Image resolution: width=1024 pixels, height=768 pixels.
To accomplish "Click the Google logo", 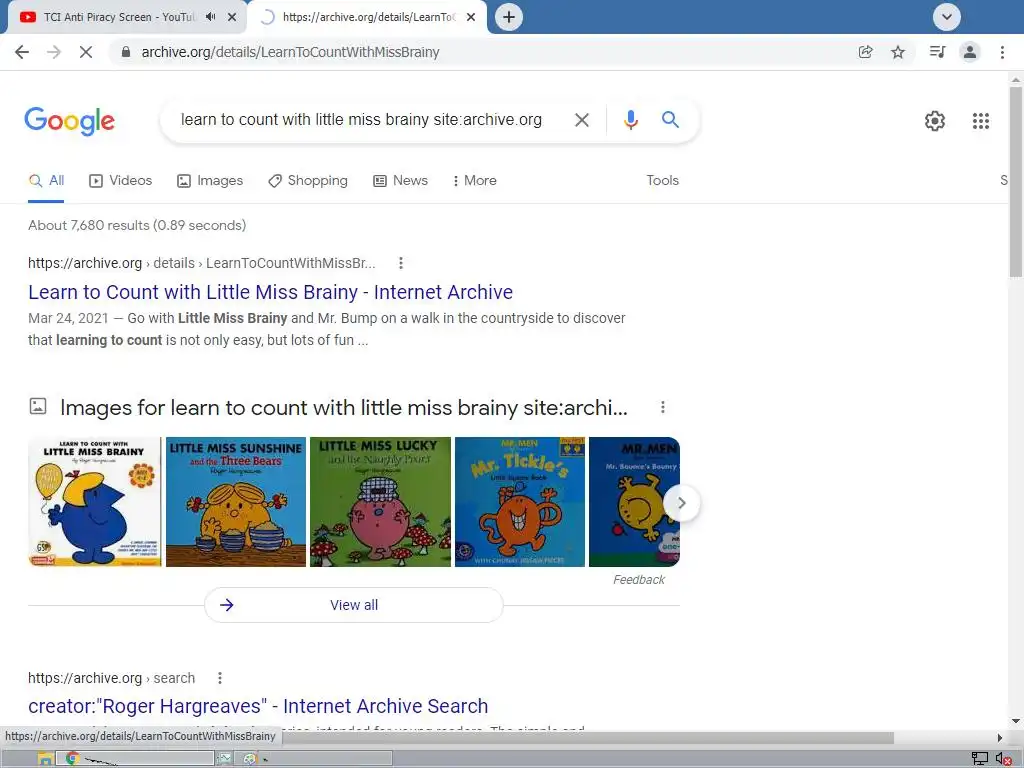I will tap(69, 121).
